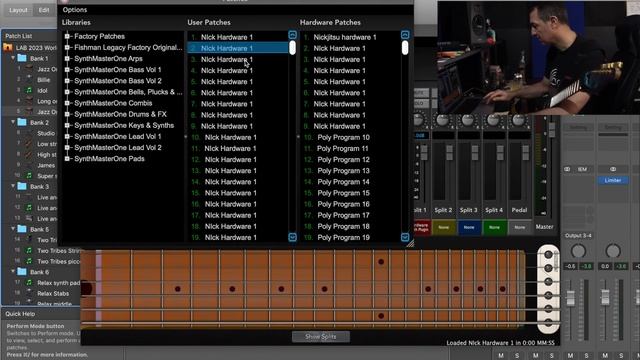Click the Output 3-4 strip volume fader
Image resolution: width=640 pixels, height=360 pixels.
(571, 297)
